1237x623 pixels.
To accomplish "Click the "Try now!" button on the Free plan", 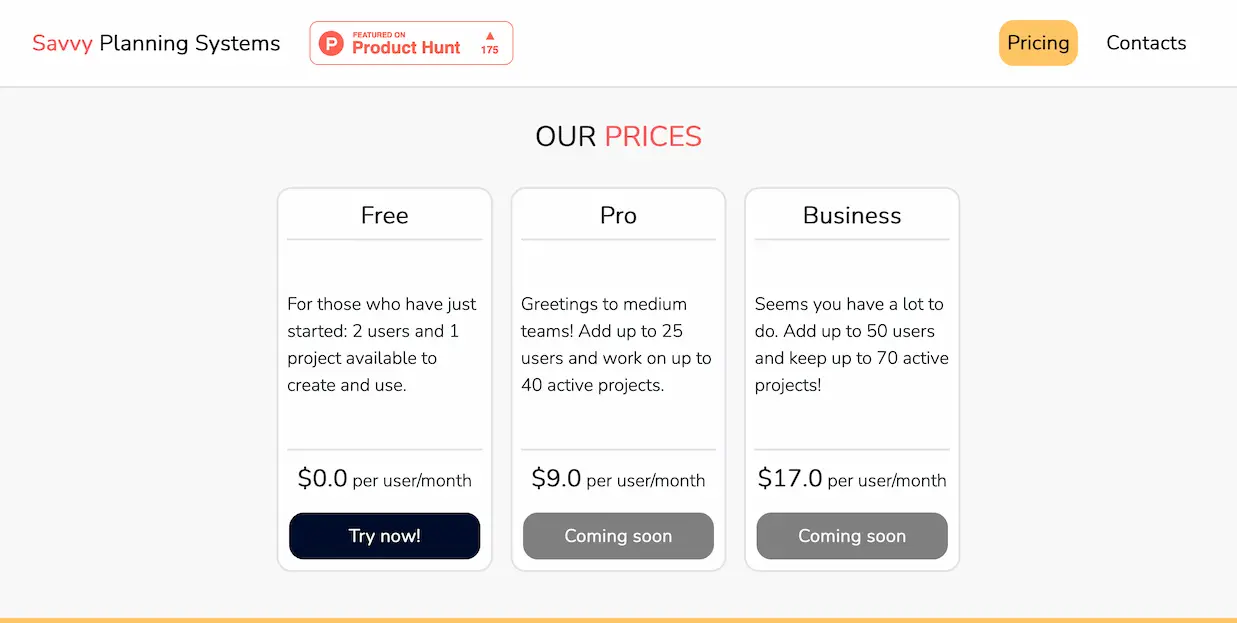I will tap(384, 536).
